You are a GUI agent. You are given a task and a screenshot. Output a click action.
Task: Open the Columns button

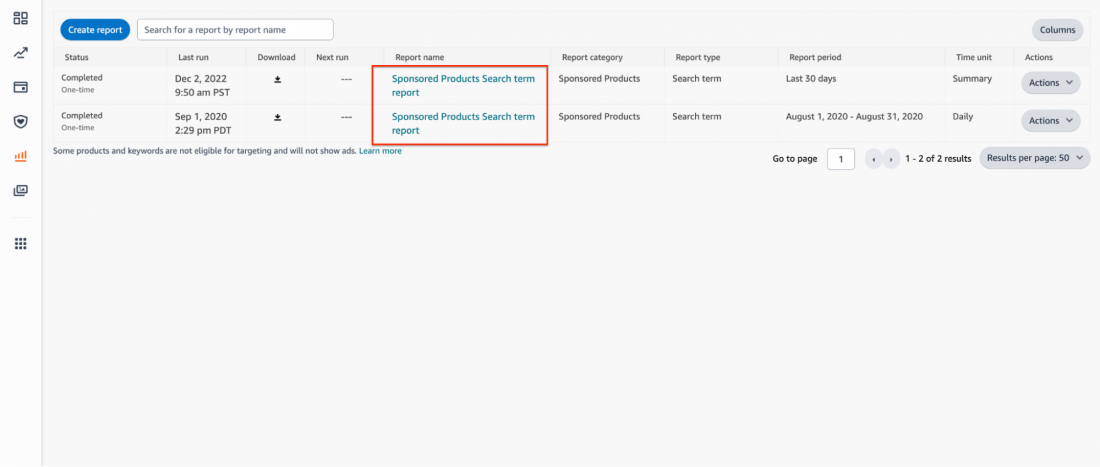(1057, 30)
